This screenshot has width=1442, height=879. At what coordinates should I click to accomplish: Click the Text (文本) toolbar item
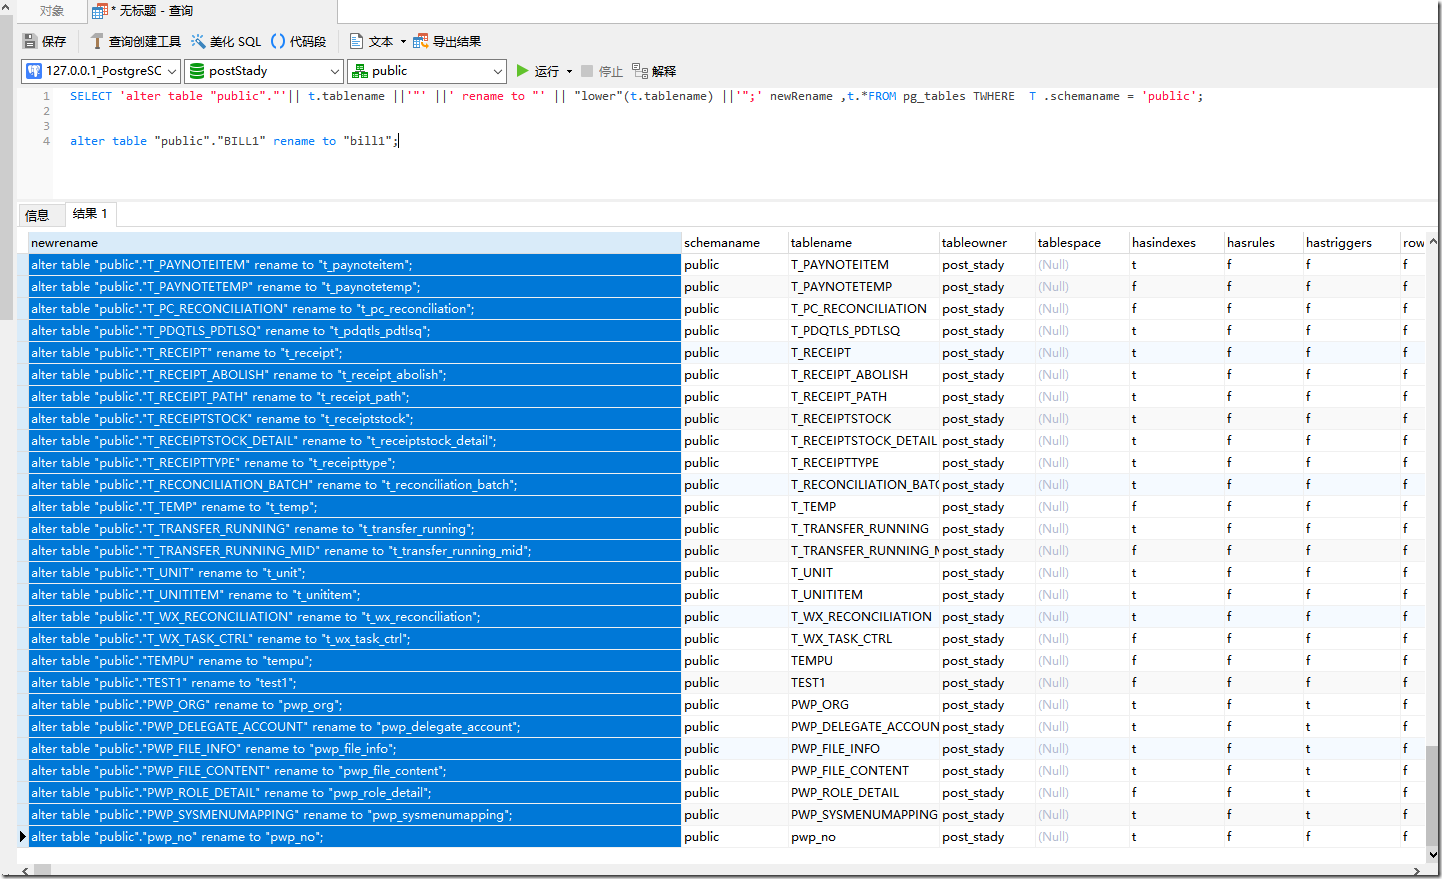371,41
